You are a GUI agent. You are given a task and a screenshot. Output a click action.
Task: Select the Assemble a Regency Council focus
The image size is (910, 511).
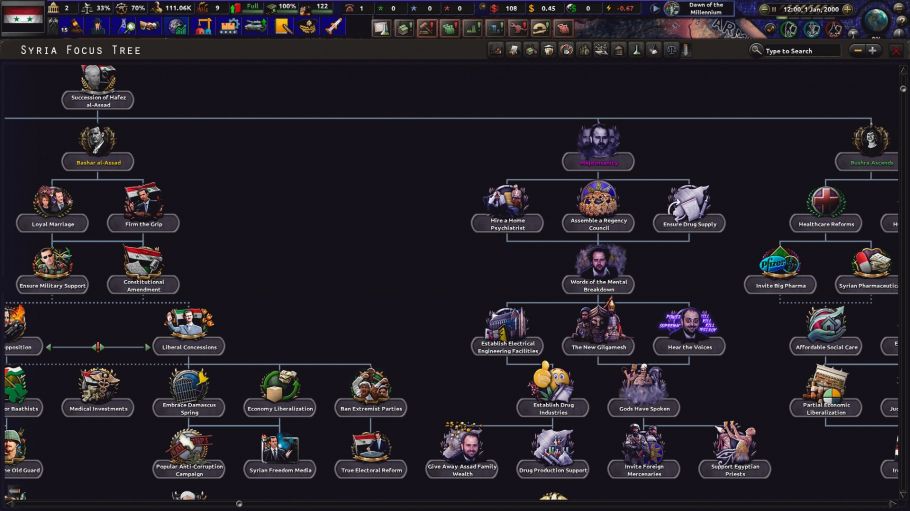tap(598, 224)
